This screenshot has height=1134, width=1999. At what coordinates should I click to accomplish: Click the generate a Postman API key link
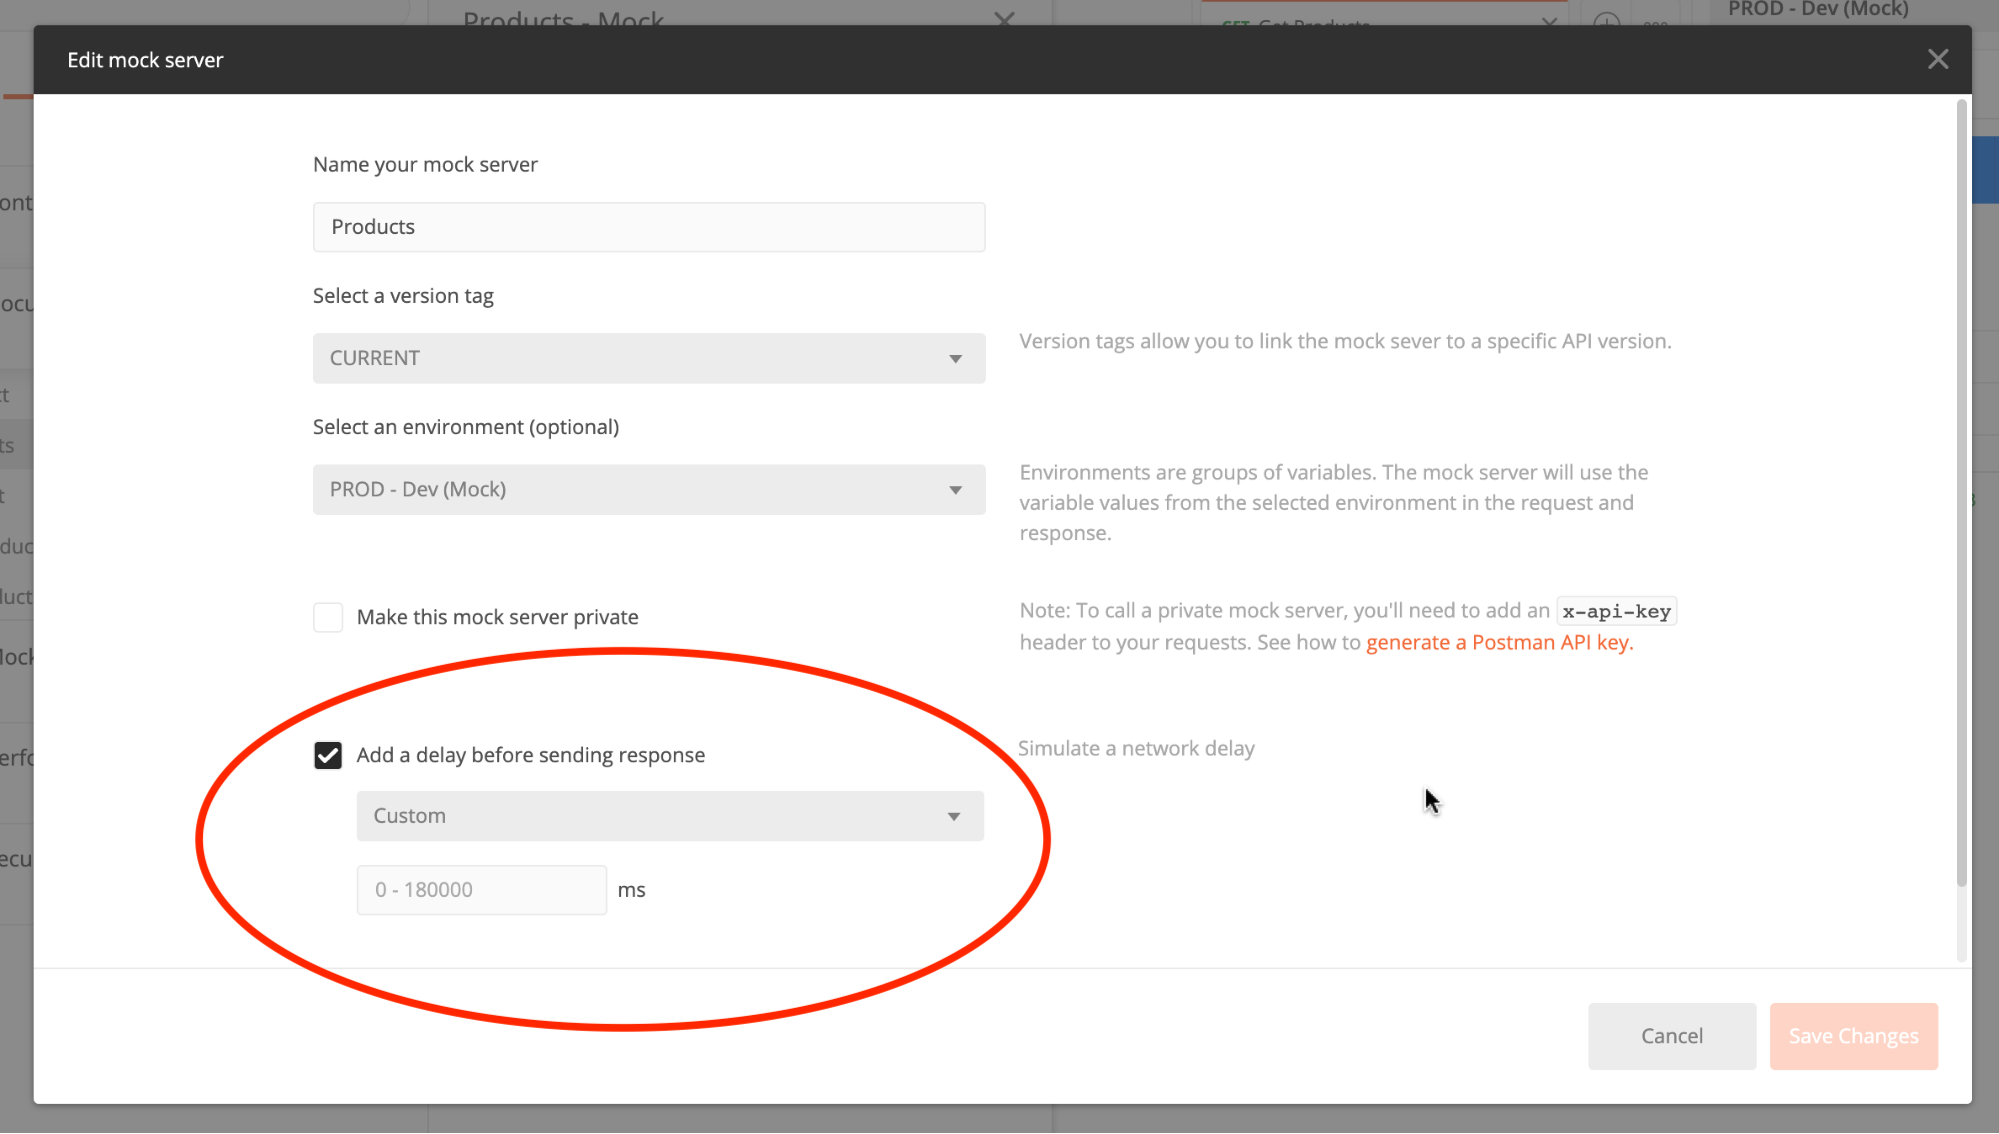point(1499,641)
